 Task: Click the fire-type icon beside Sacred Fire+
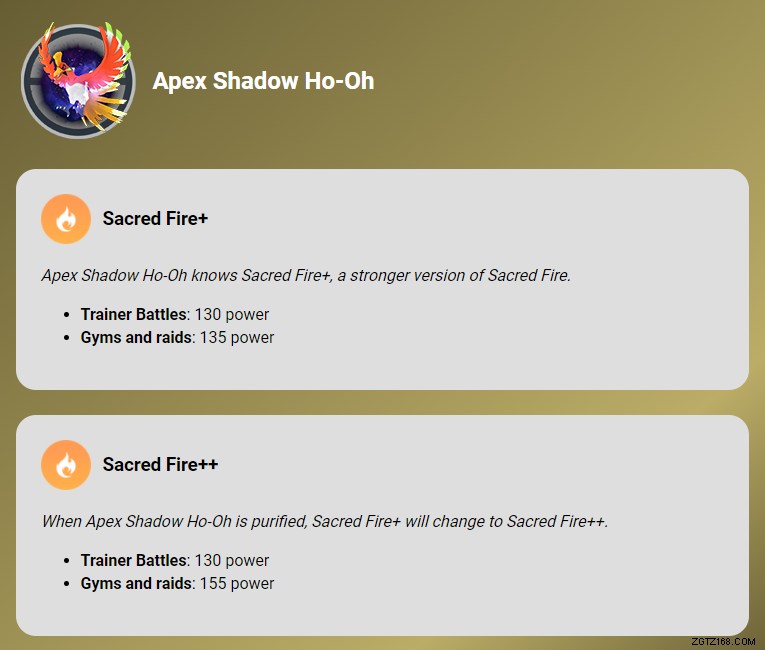pyautogui.click(x=66, y=219)
